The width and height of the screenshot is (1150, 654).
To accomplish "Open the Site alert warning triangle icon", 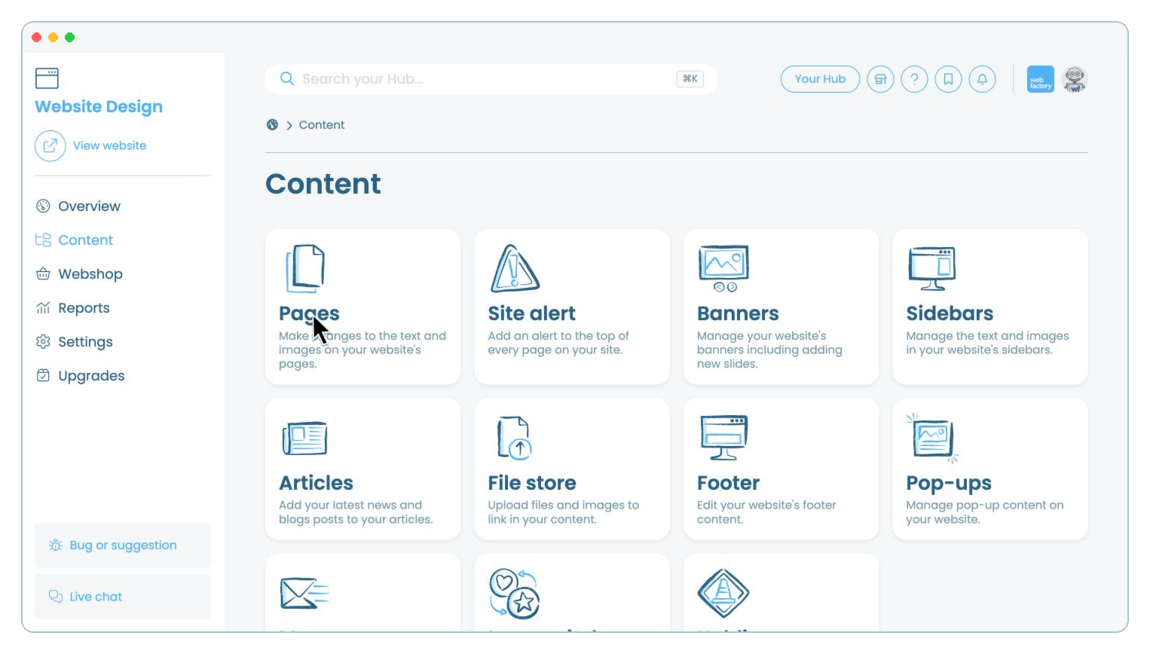I will [515, 268].
